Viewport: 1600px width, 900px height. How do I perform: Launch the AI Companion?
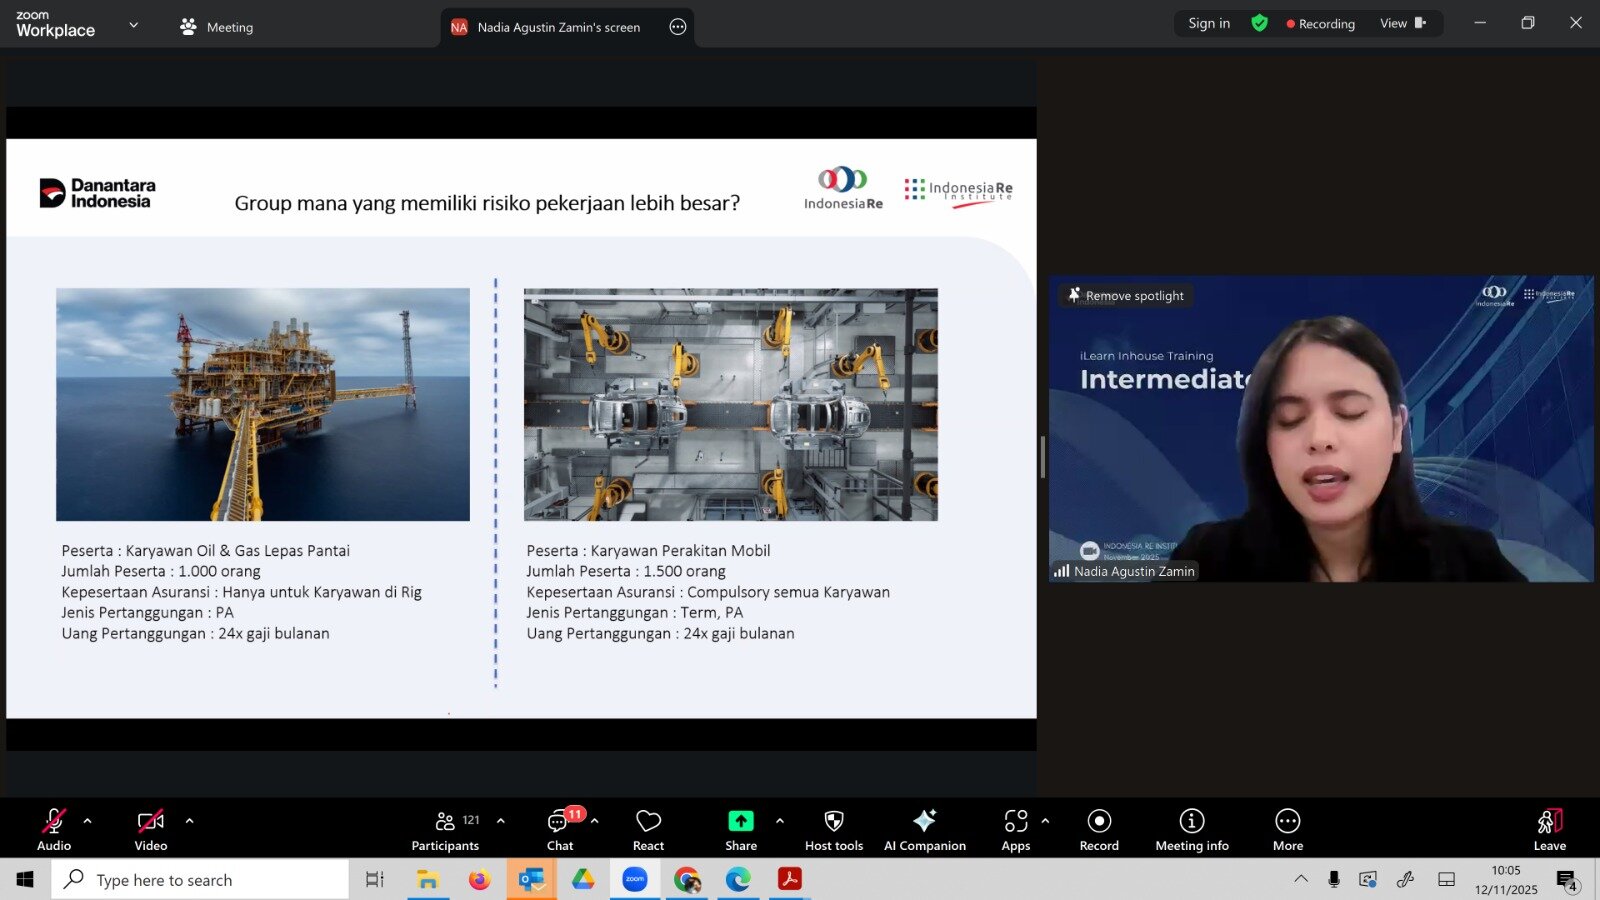point(924,830)
